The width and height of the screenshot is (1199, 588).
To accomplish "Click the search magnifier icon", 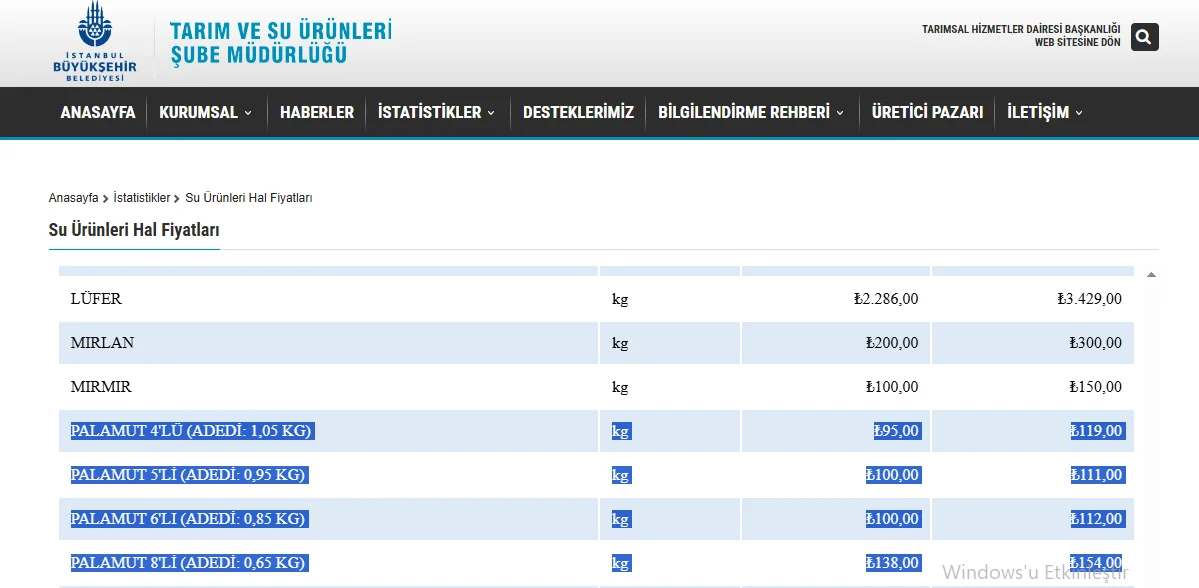I will [1144, 37].
